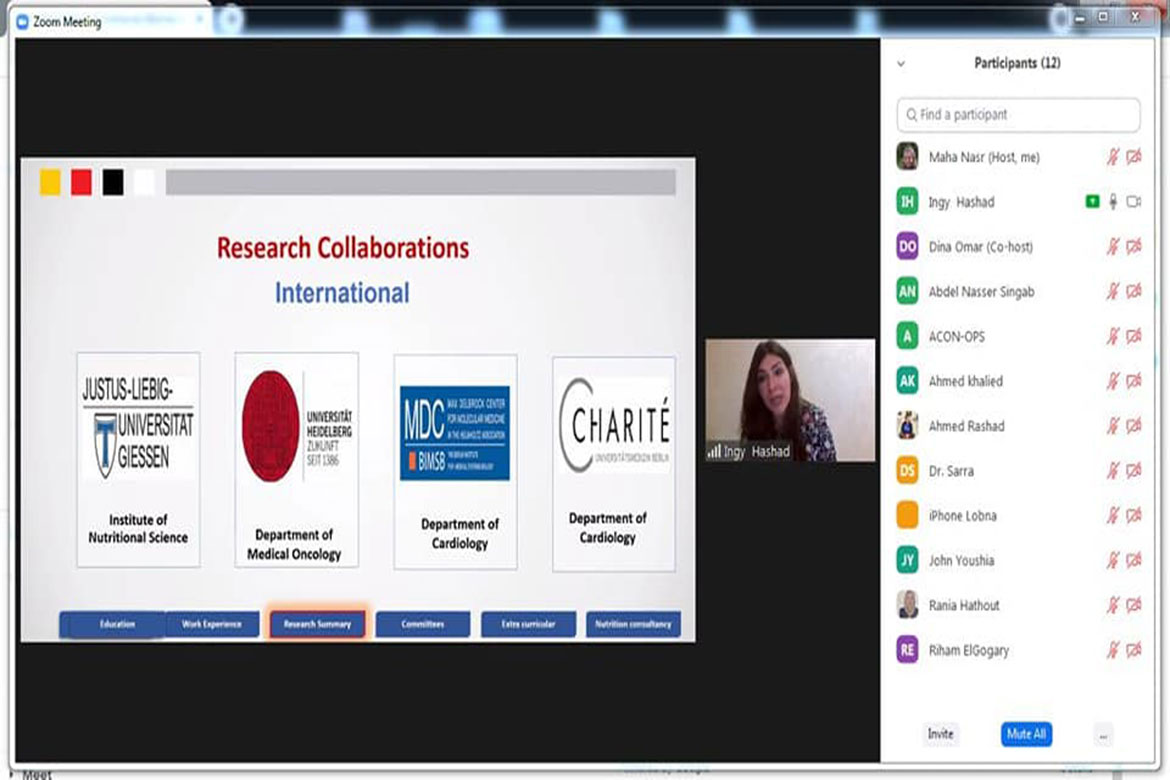Click the DO avatar for Dina Omar

pos(907,246)
